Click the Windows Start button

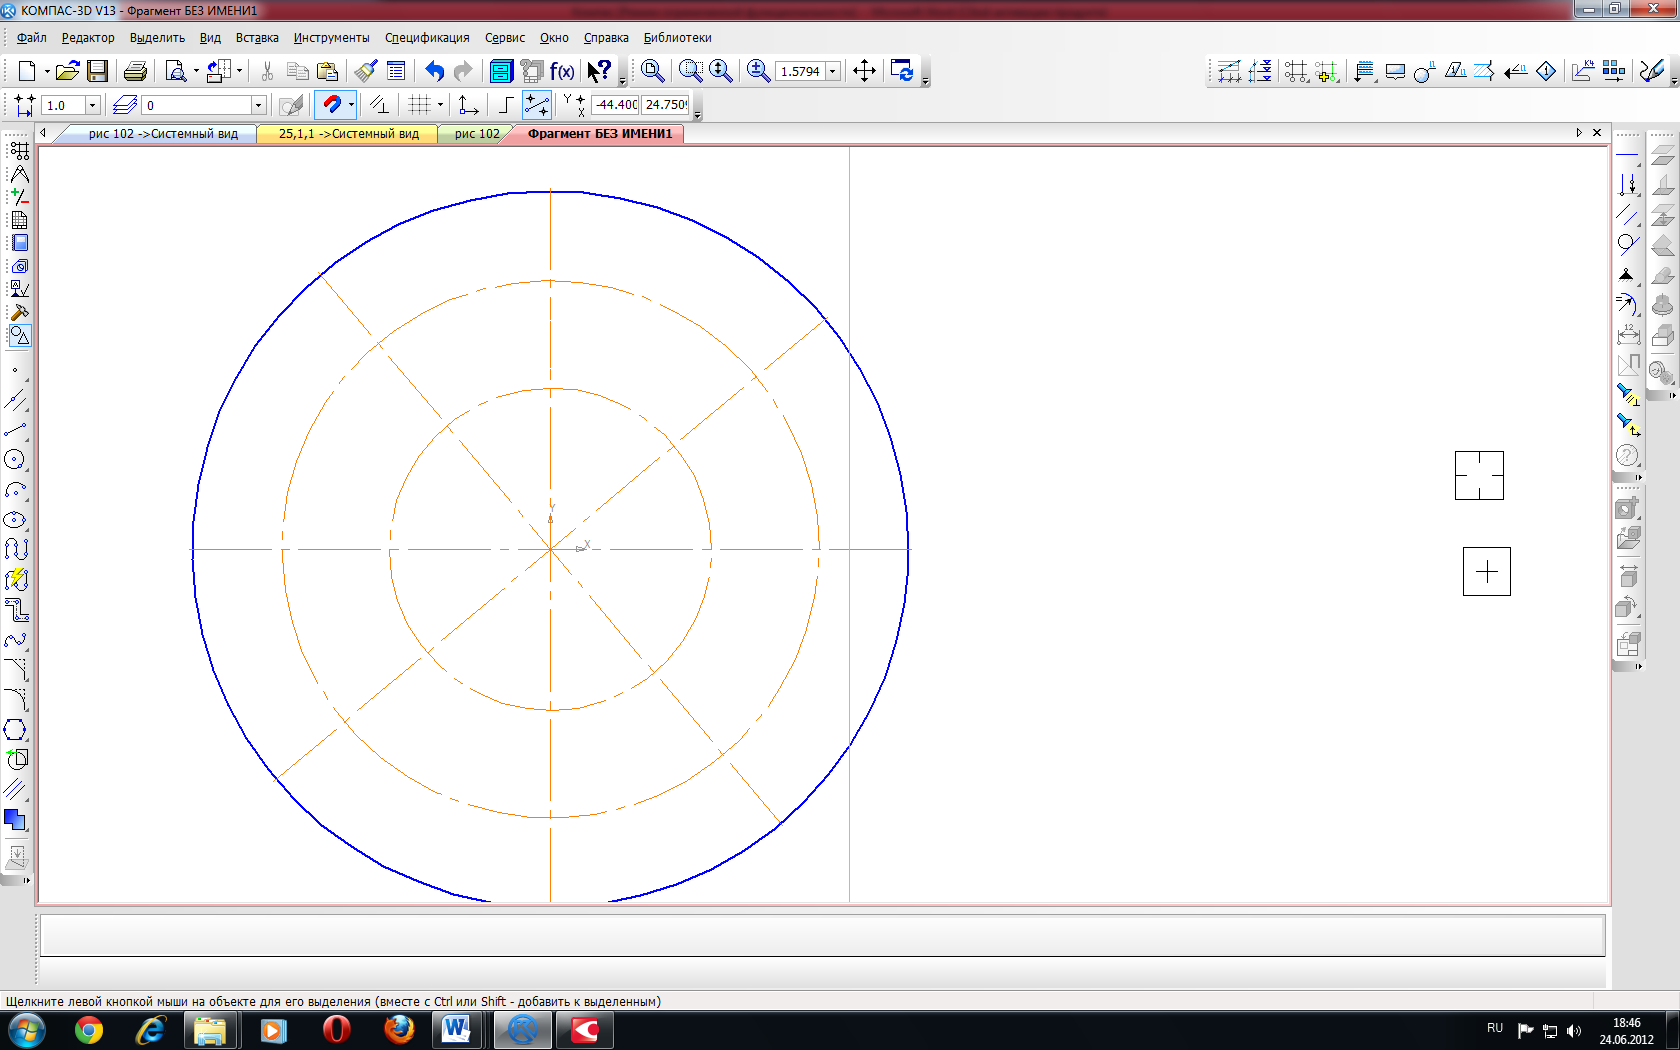pyautogui.click(x=27, y=1030)
